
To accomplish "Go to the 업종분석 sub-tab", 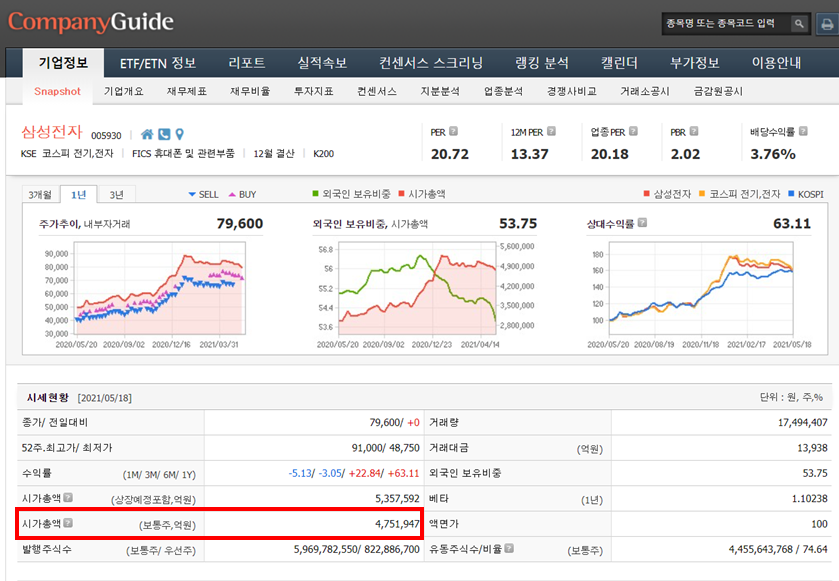I will [x=503, y=91].
